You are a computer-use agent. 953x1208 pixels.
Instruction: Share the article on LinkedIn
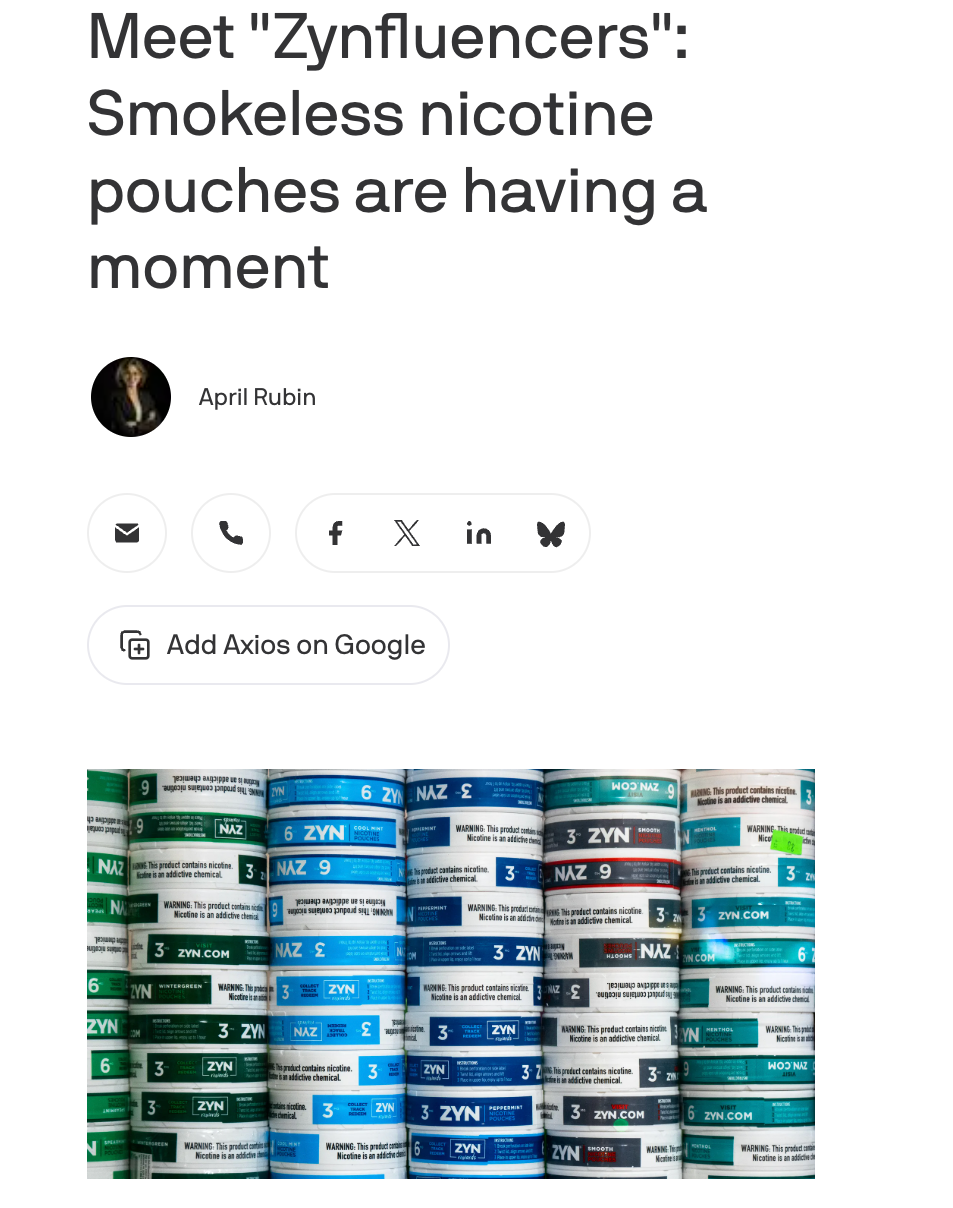pos(479,533)
